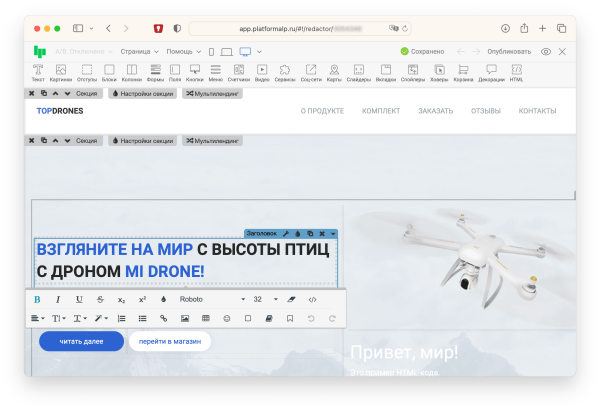Click the browser address bar
This screenshot has height=410, width=600.
[x=299, y=28]
